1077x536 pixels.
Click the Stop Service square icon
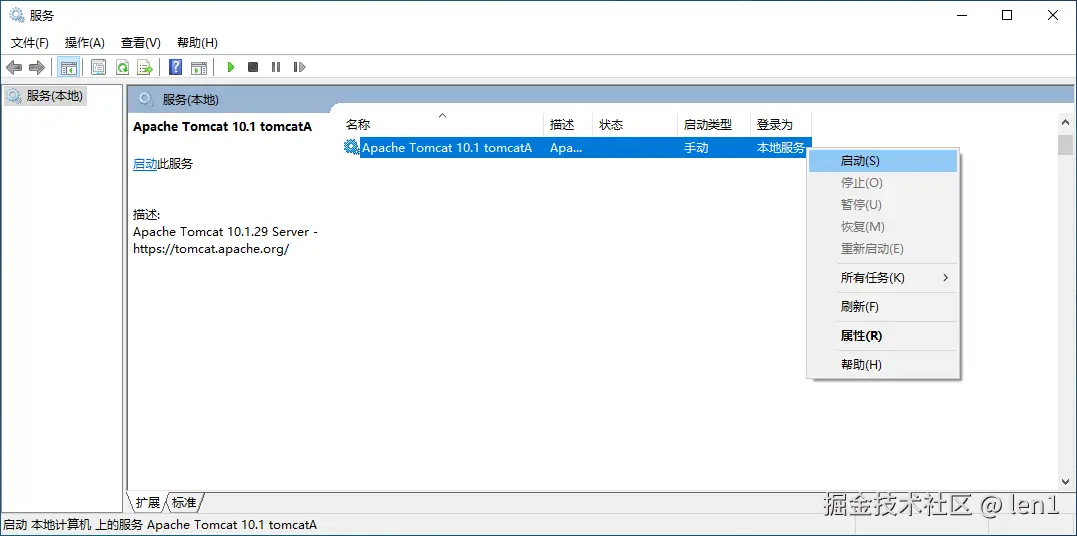253,67
